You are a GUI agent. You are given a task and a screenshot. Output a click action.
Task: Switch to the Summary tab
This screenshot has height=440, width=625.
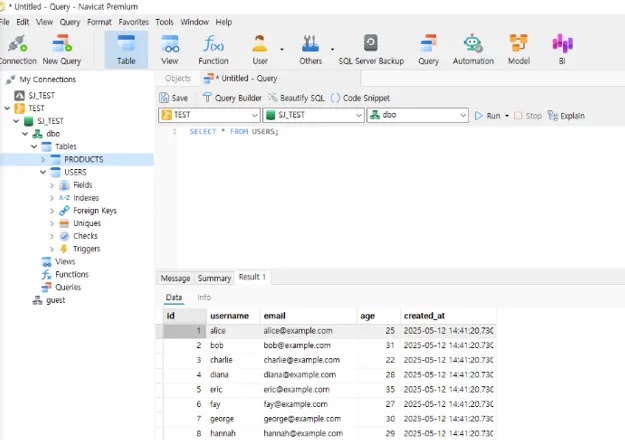[x=214, y=278]
